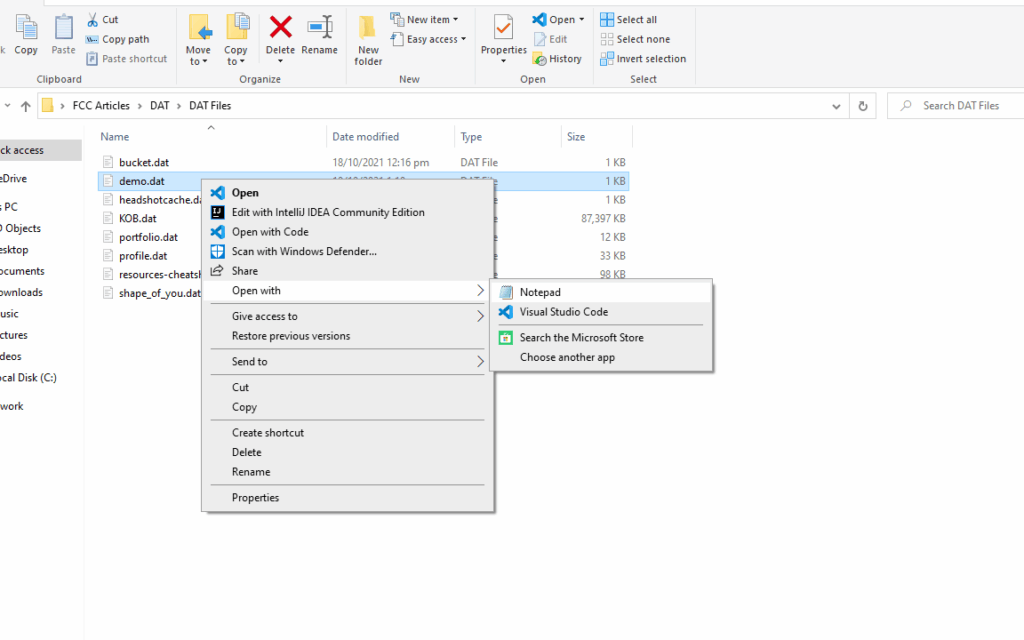
Task: Click the Up arrow navigation icon
Action: point(26,105)
